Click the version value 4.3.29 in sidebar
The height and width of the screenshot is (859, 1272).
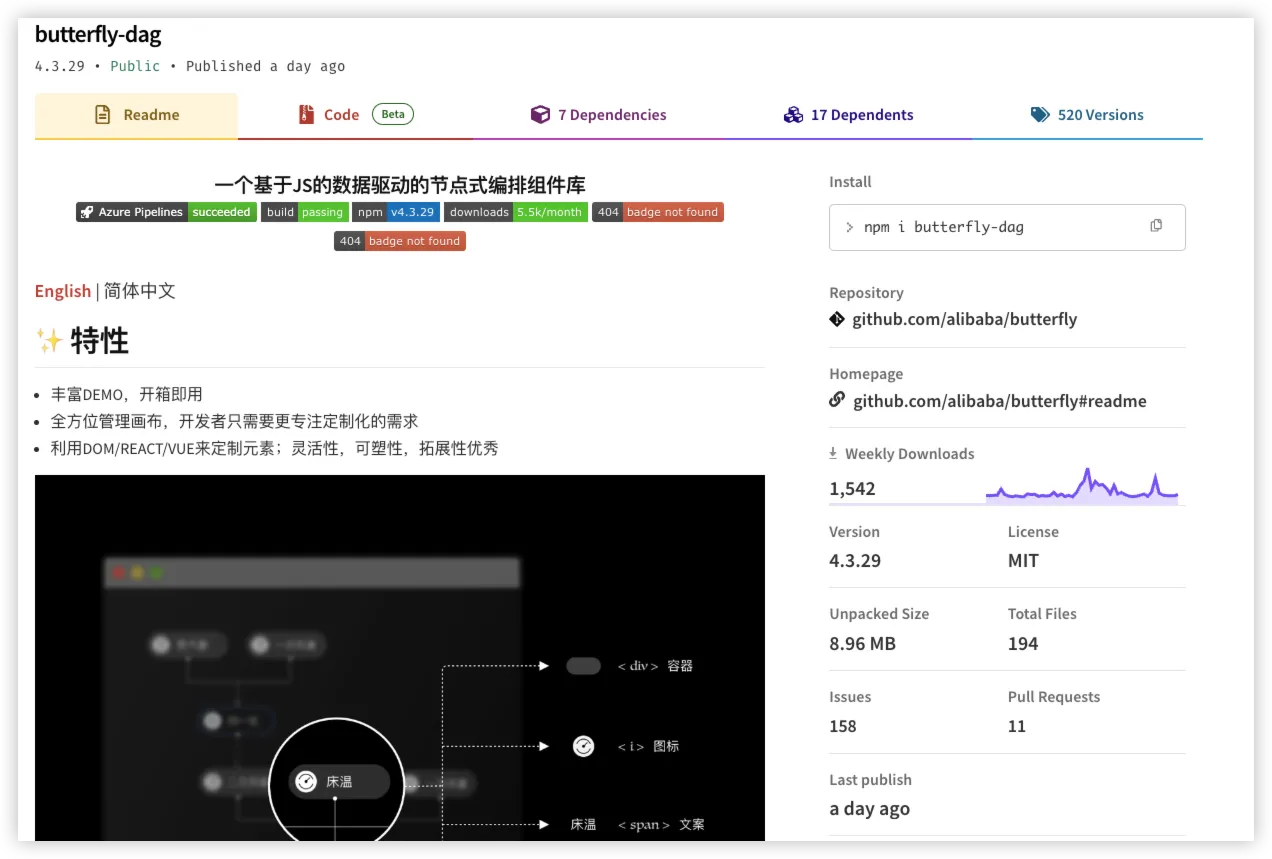pos(855,561)
